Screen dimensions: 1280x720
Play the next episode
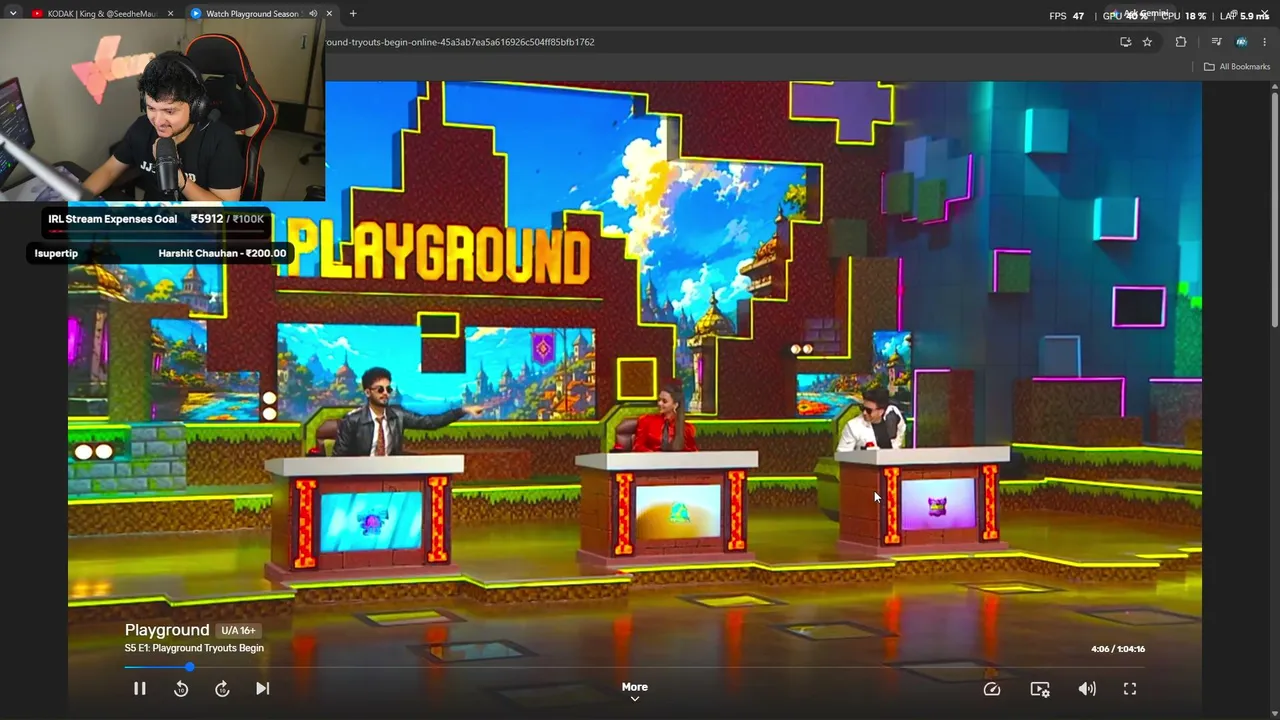coord(263,688)
